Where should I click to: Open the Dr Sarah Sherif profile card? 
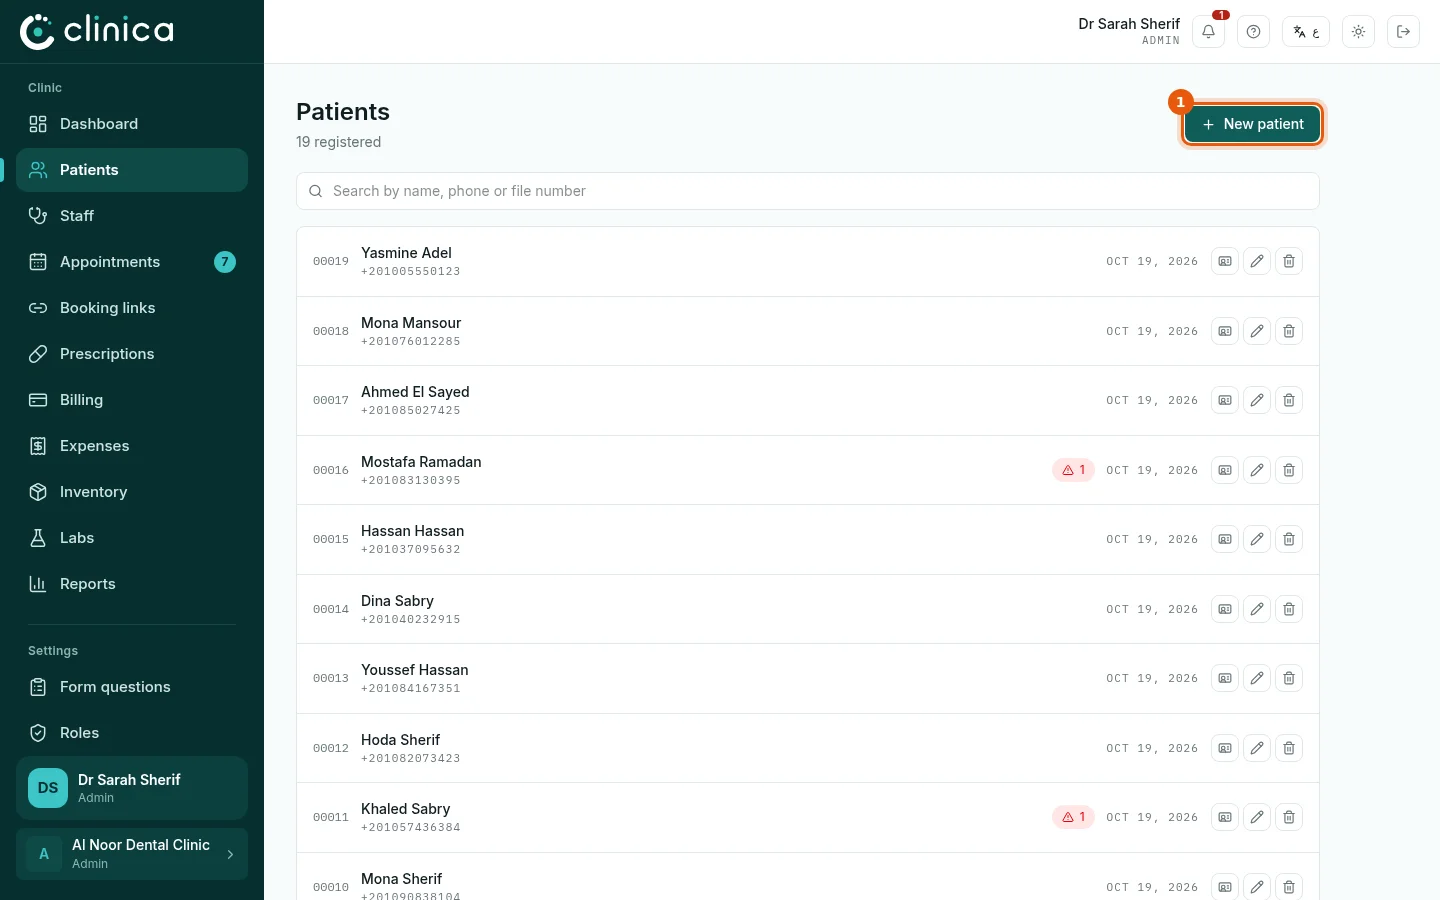tap(132, 788)
